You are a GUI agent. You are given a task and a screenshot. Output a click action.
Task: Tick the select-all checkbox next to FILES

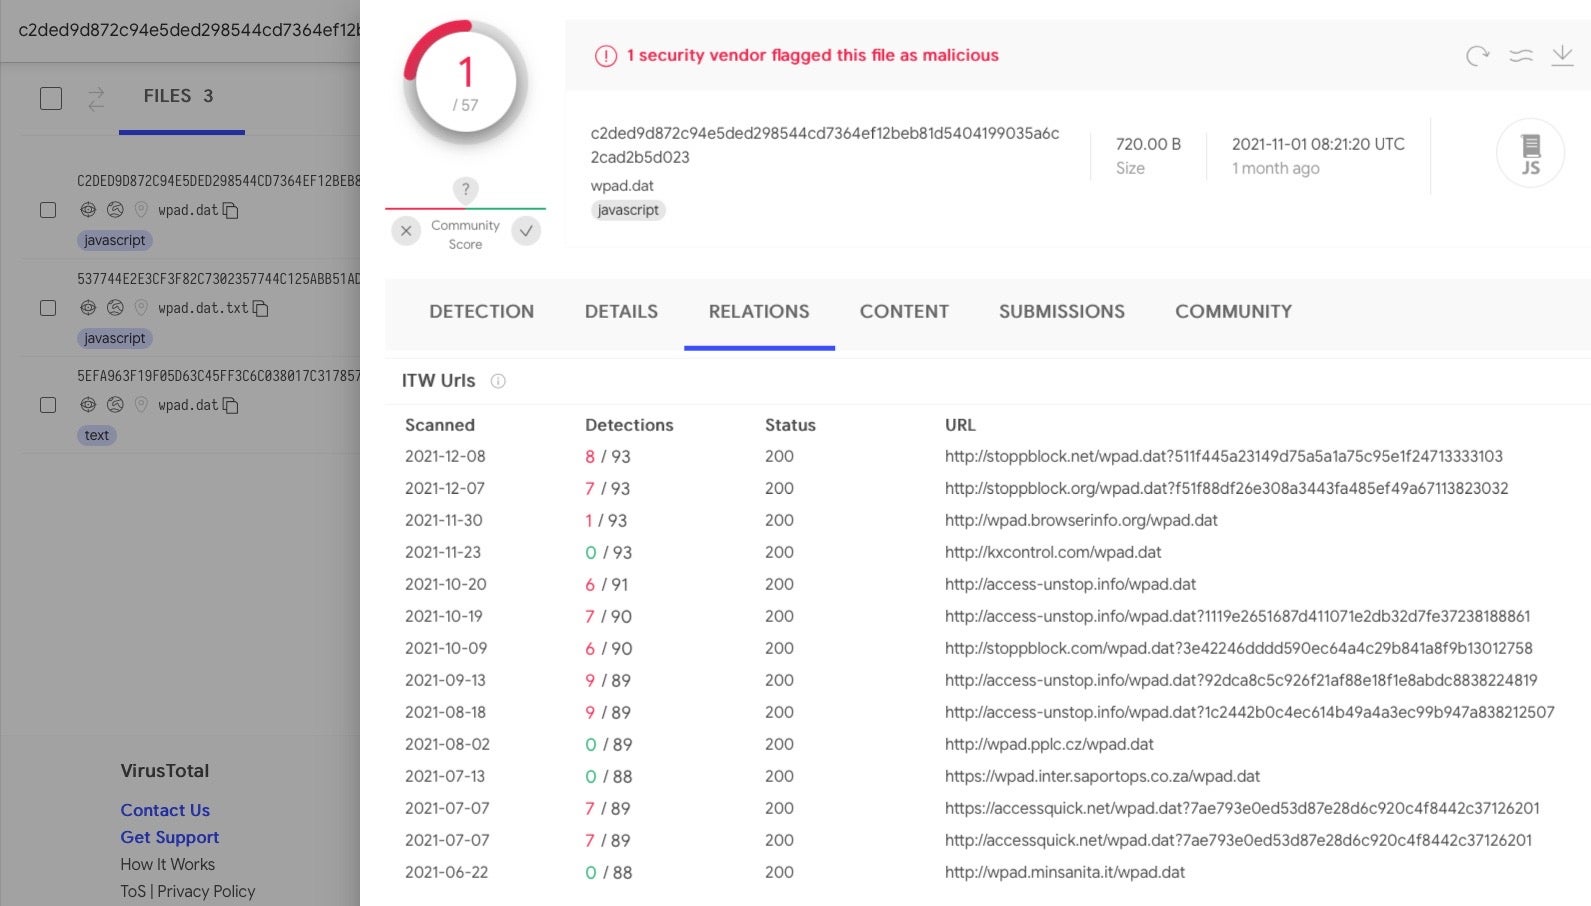[x=51, y=98]
